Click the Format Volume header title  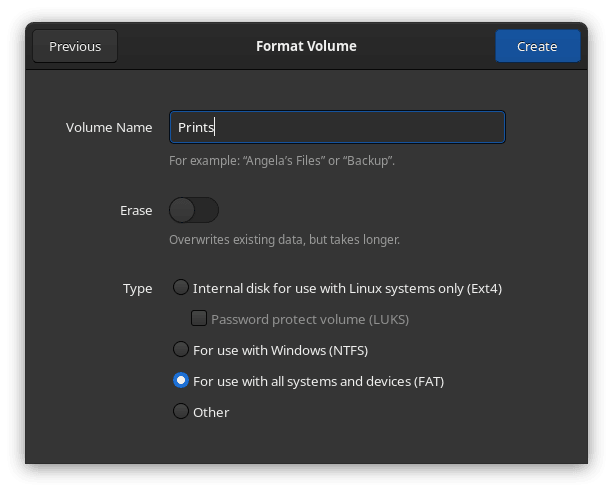coord(306,46)
